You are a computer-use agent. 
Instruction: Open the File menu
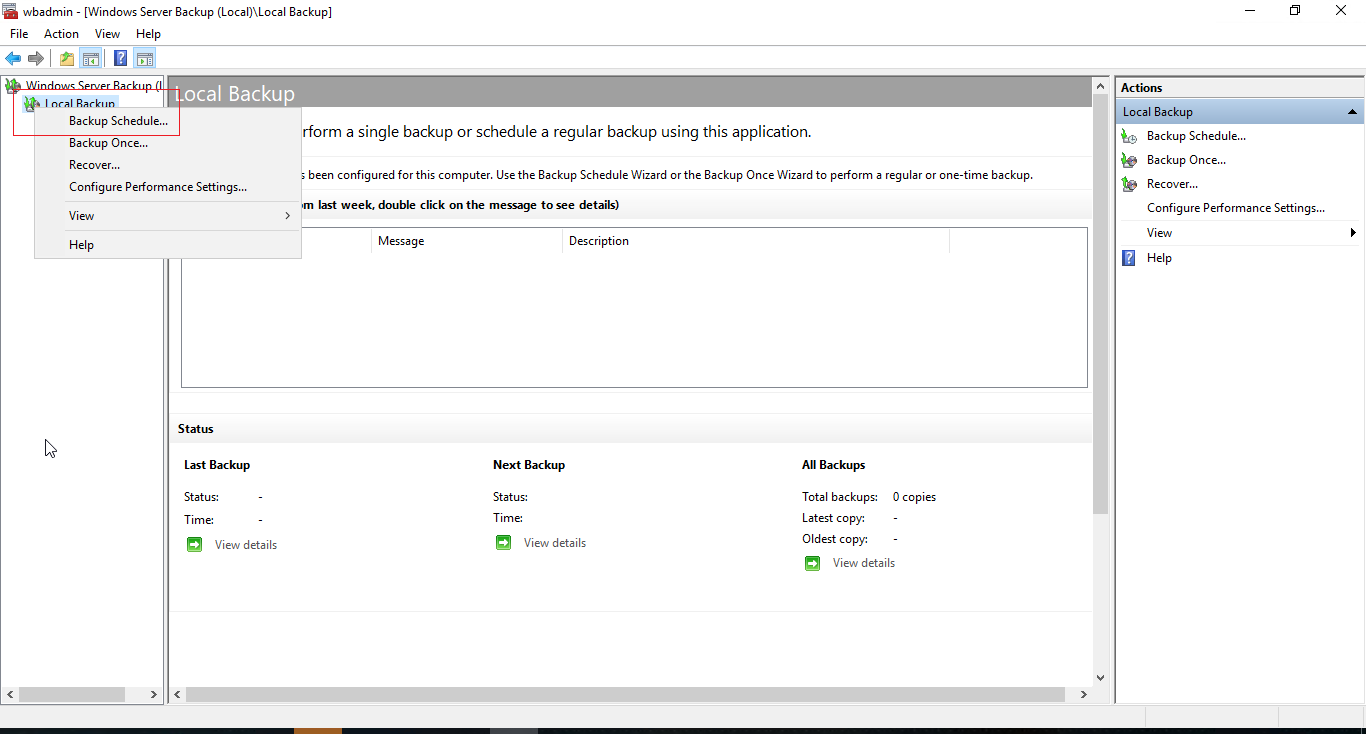[x=19, y=34]
